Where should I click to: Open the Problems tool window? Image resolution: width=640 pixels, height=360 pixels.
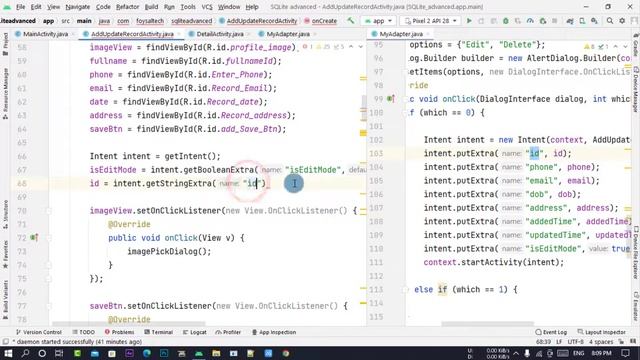(x=119, y=332)
